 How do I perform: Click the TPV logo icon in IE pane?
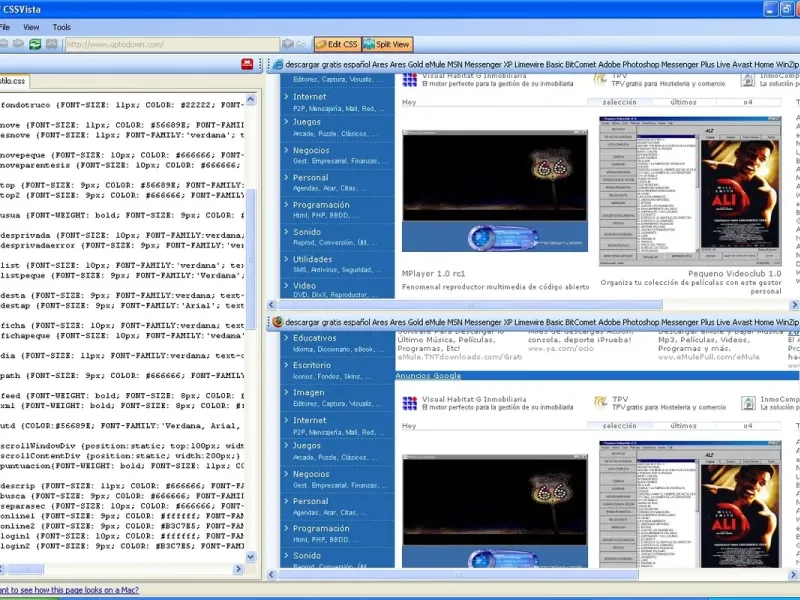click(x=601, y=80)
